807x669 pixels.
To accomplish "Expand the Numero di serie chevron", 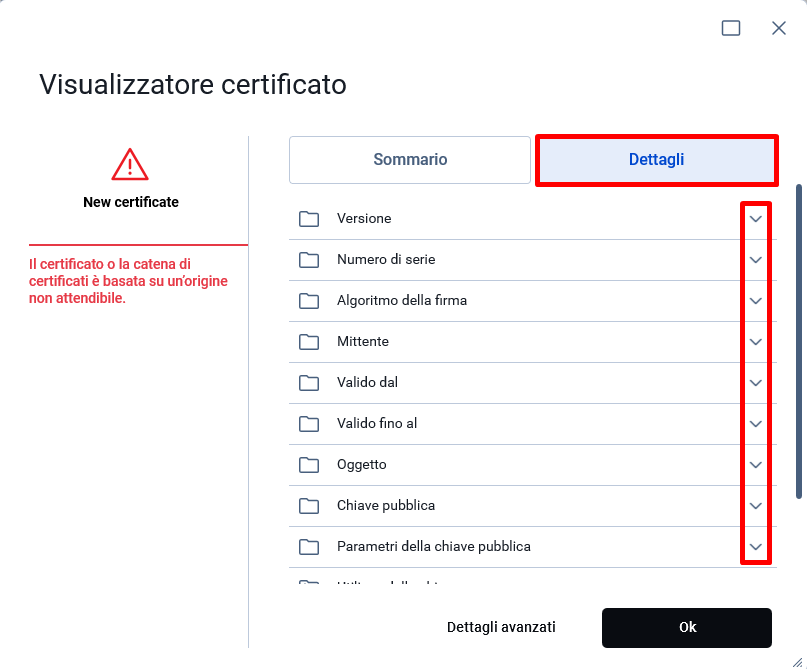I will click(x=756, y=260).
